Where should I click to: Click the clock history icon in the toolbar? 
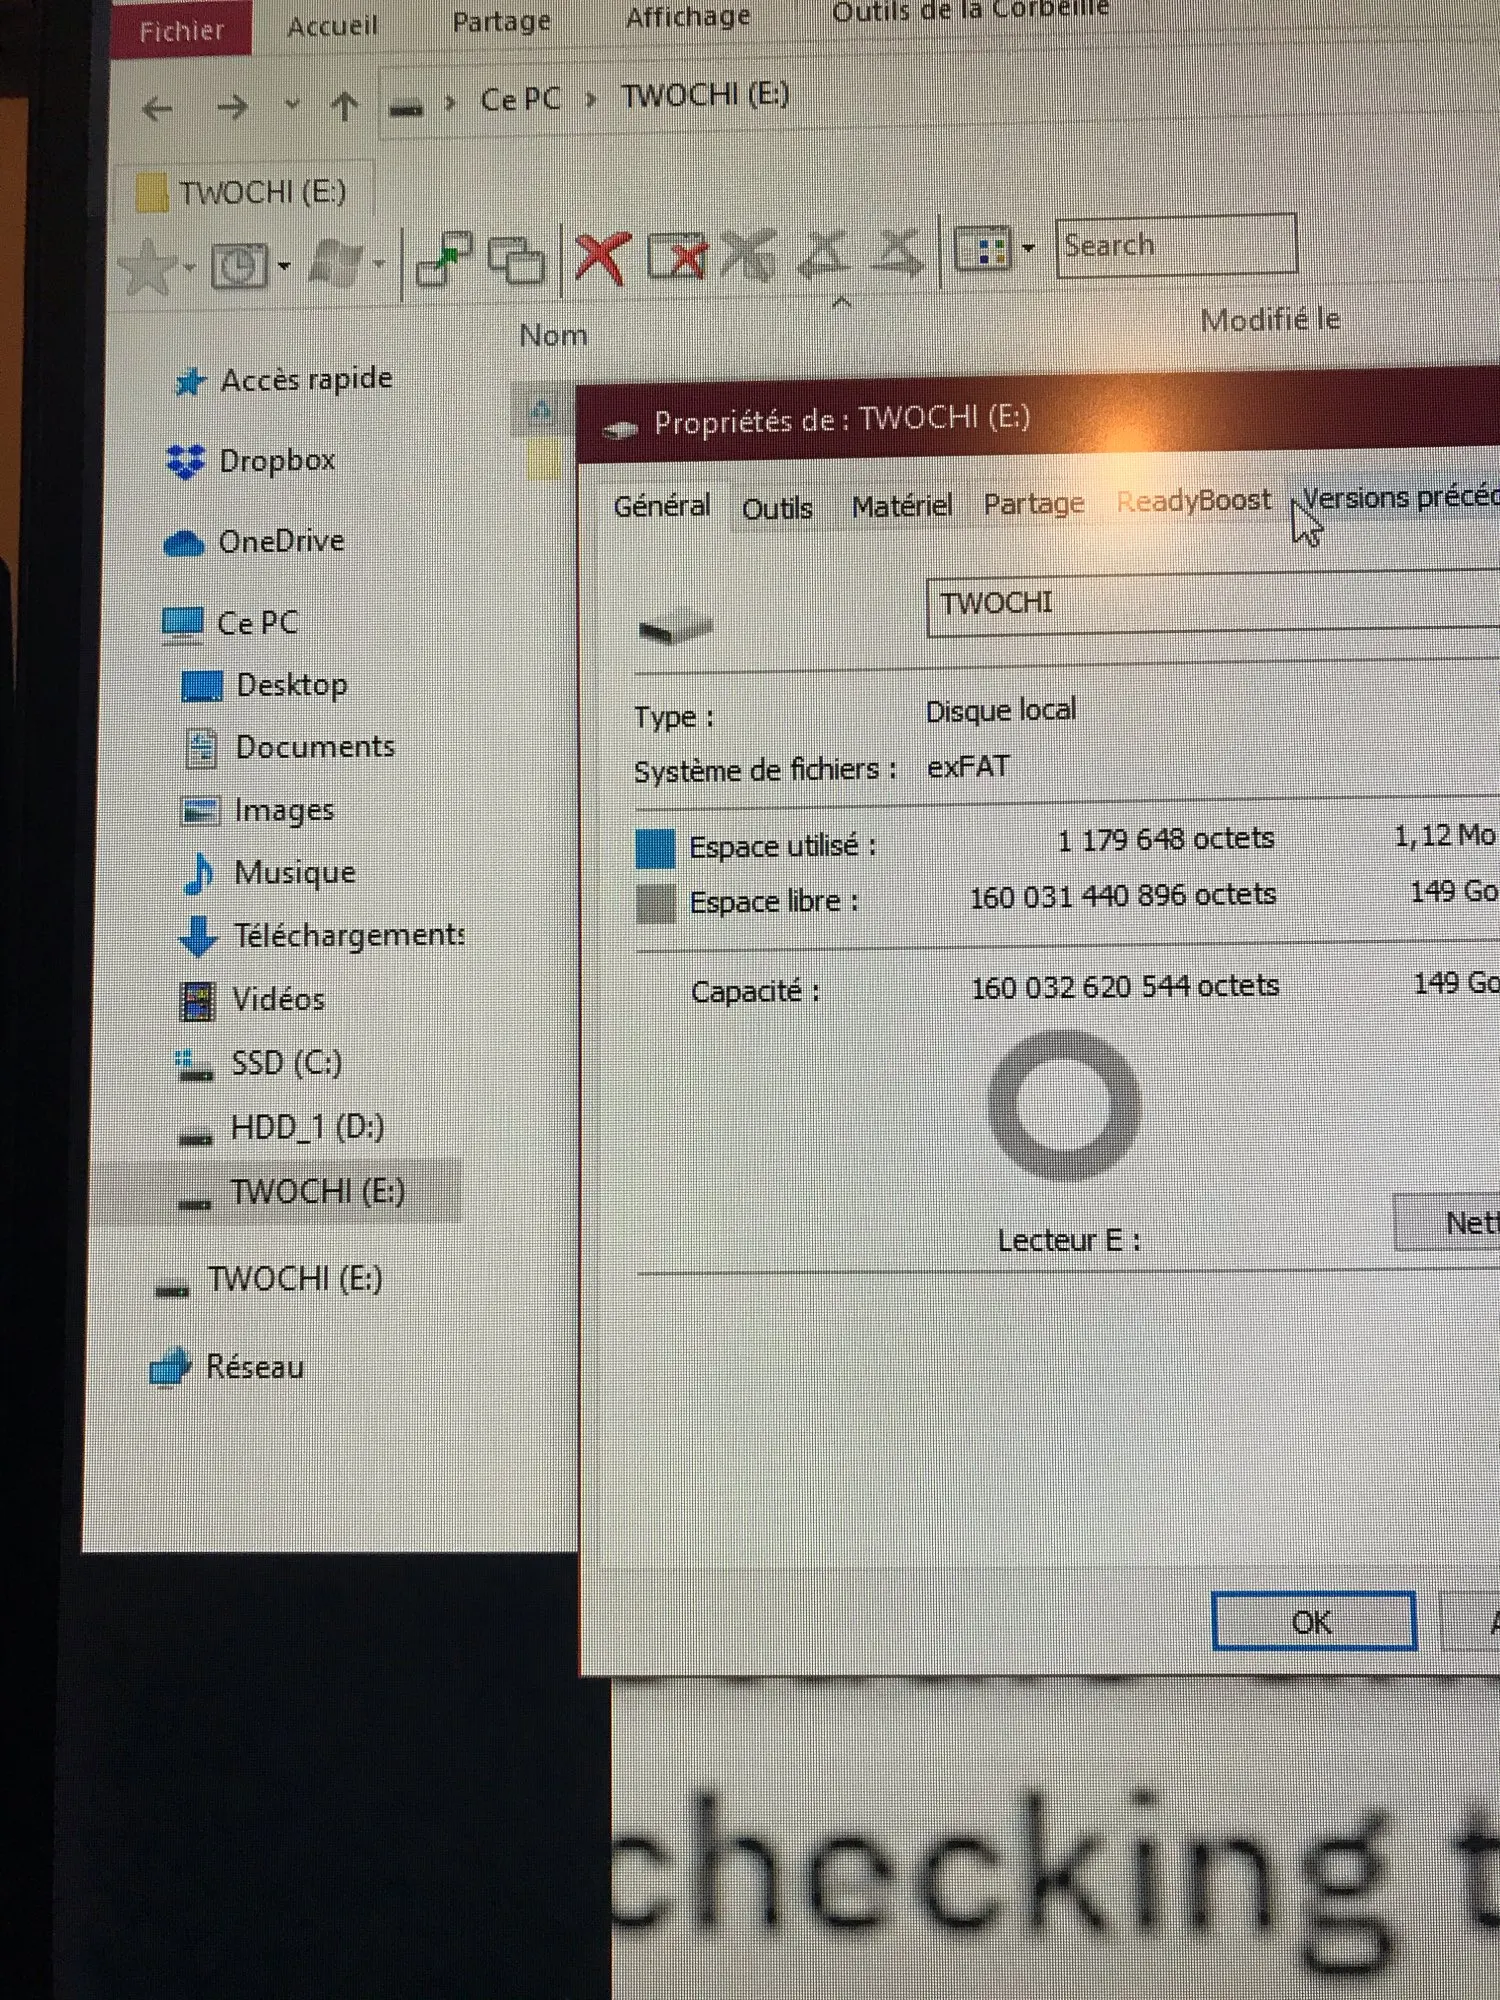point(238,265)
